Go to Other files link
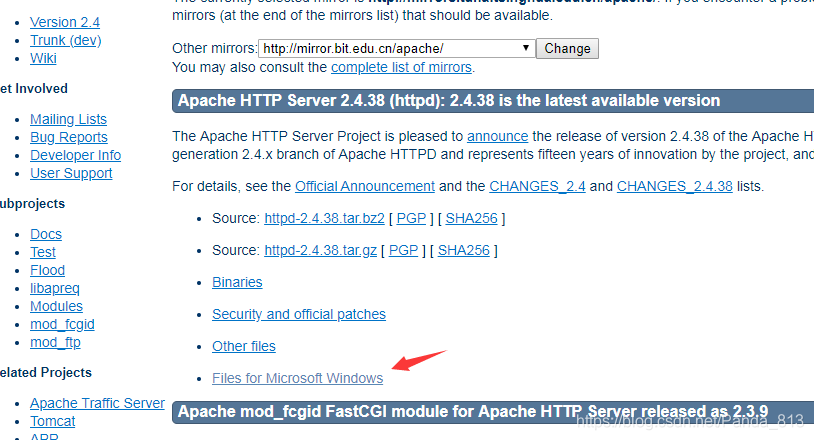This screenshot has height=440, width=814. pos(243,346)
